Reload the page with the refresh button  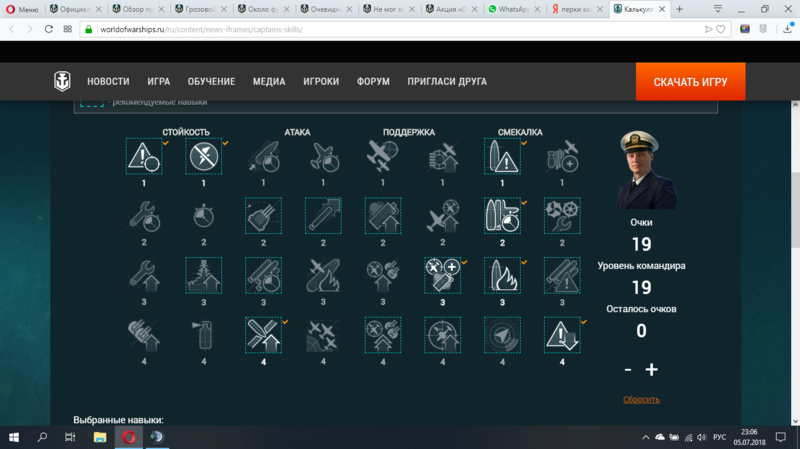click(48, 29)
